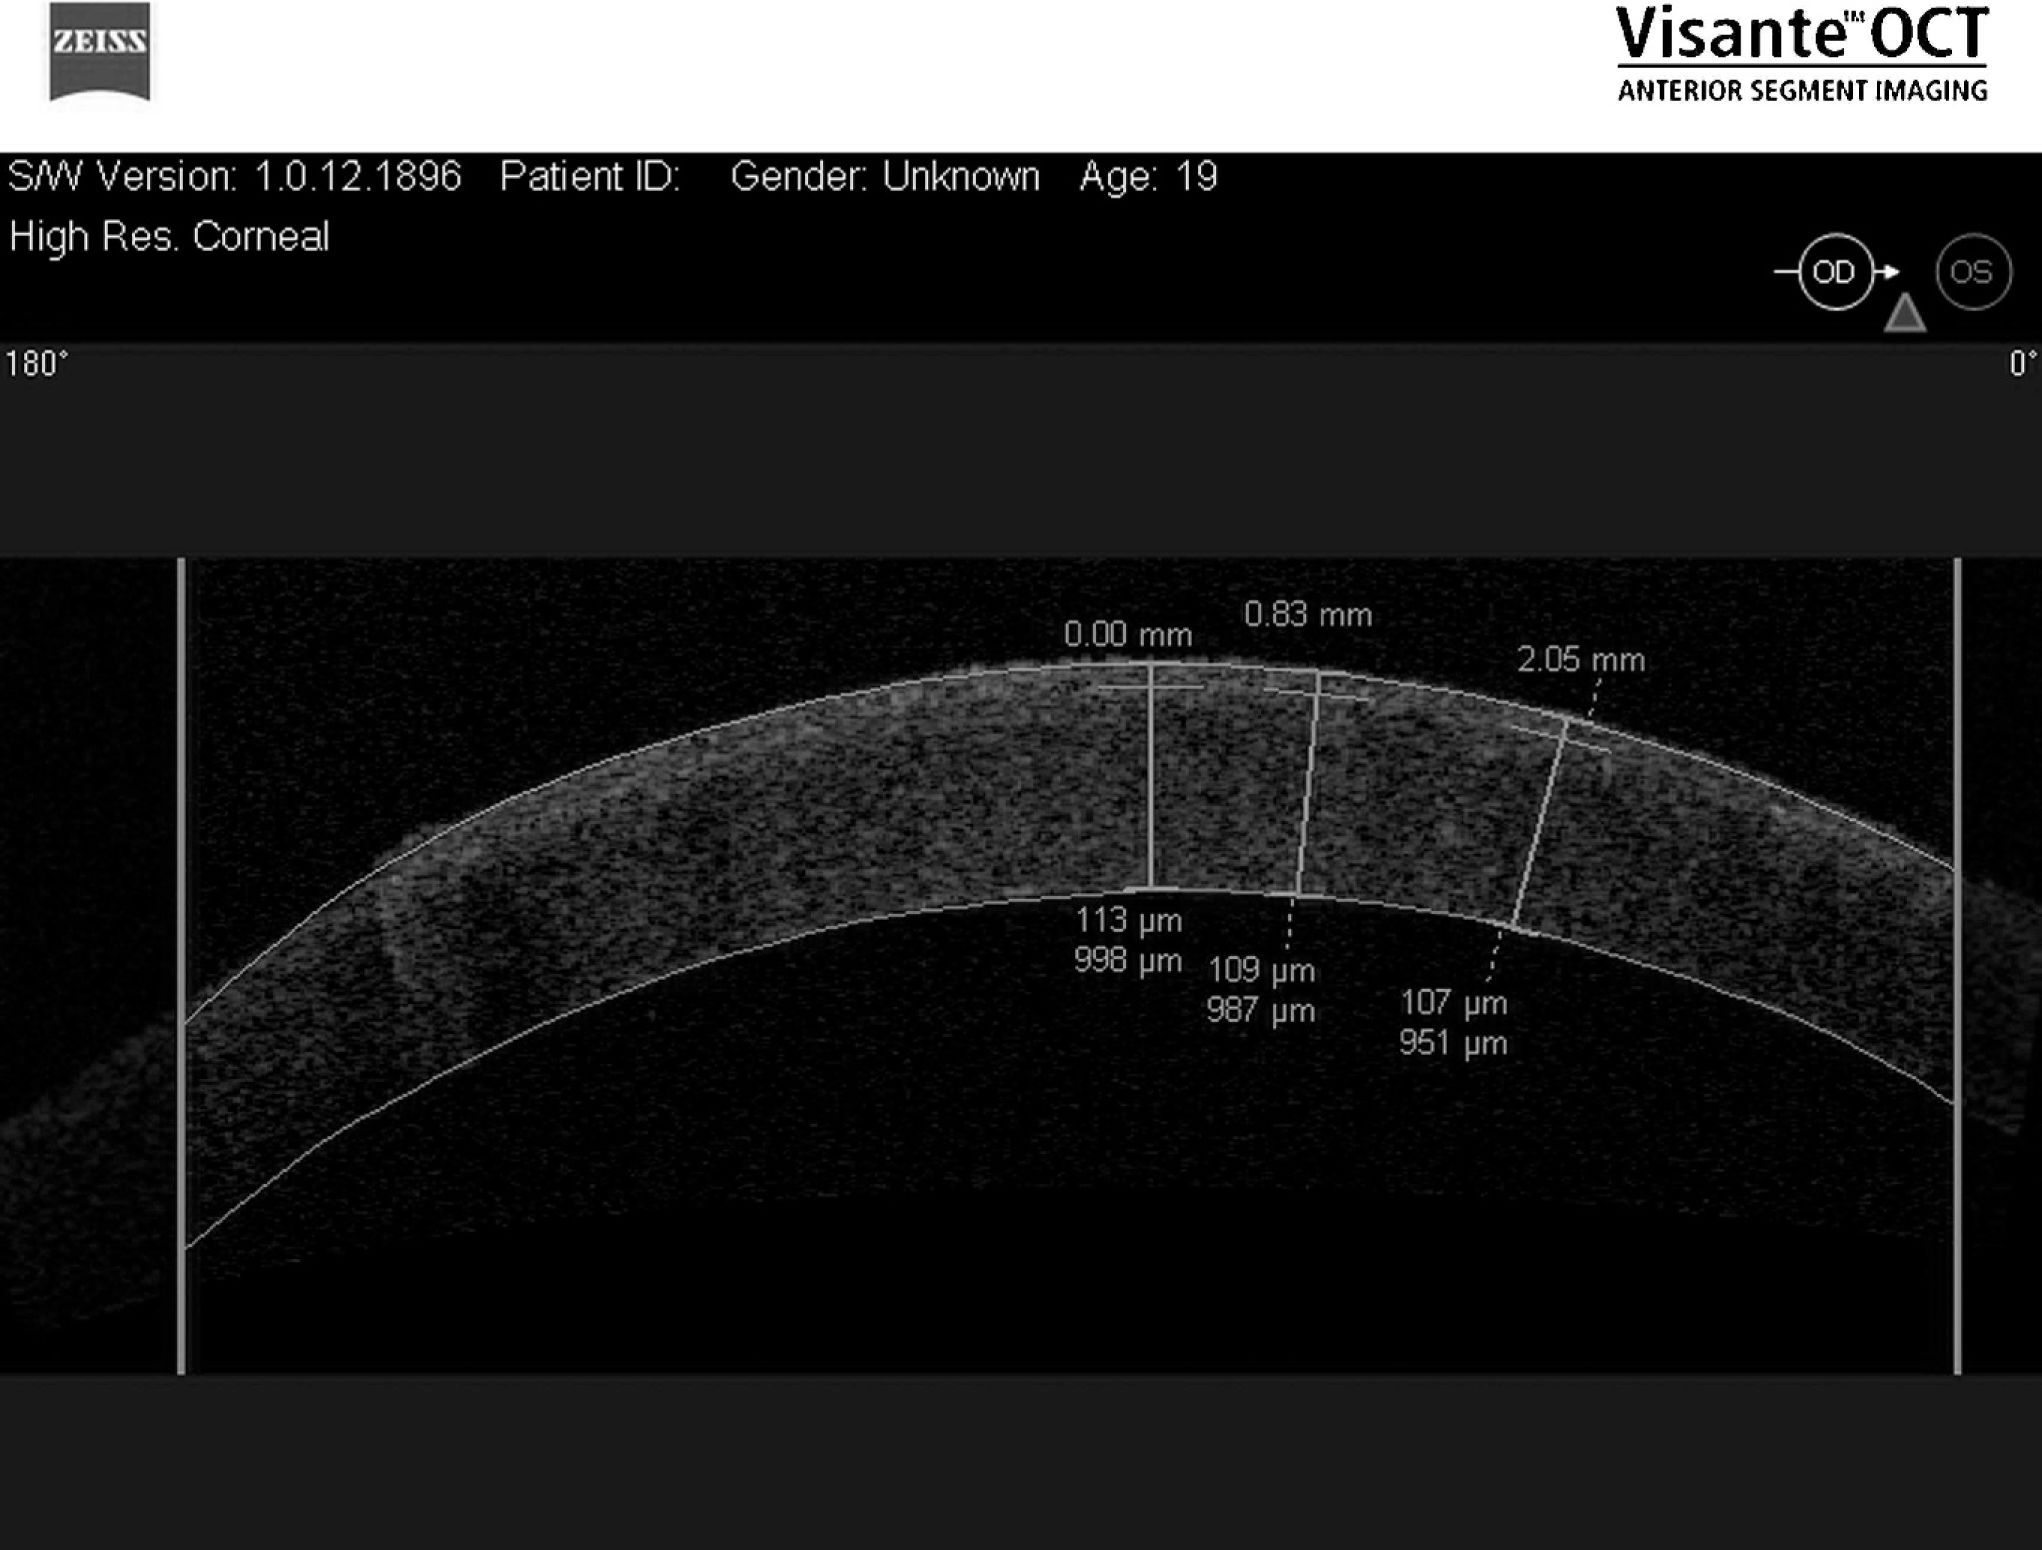Click the Age: 19 text
Viewport: 2042px width, 1550px height.
1148,177
